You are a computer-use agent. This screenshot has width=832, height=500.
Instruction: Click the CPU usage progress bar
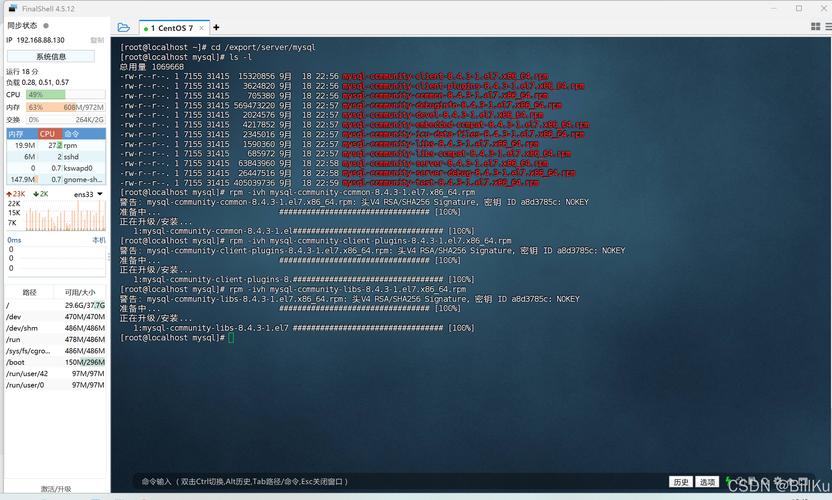pos(65,94)
